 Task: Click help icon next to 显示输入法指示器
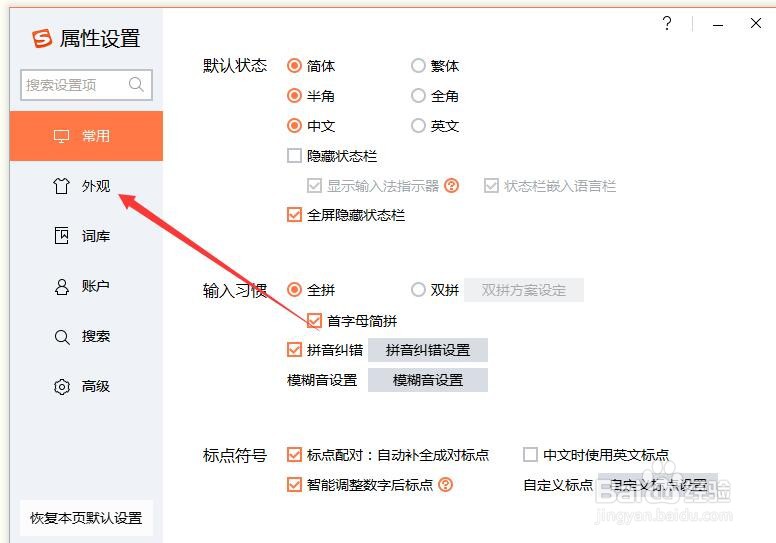point(451,186)
